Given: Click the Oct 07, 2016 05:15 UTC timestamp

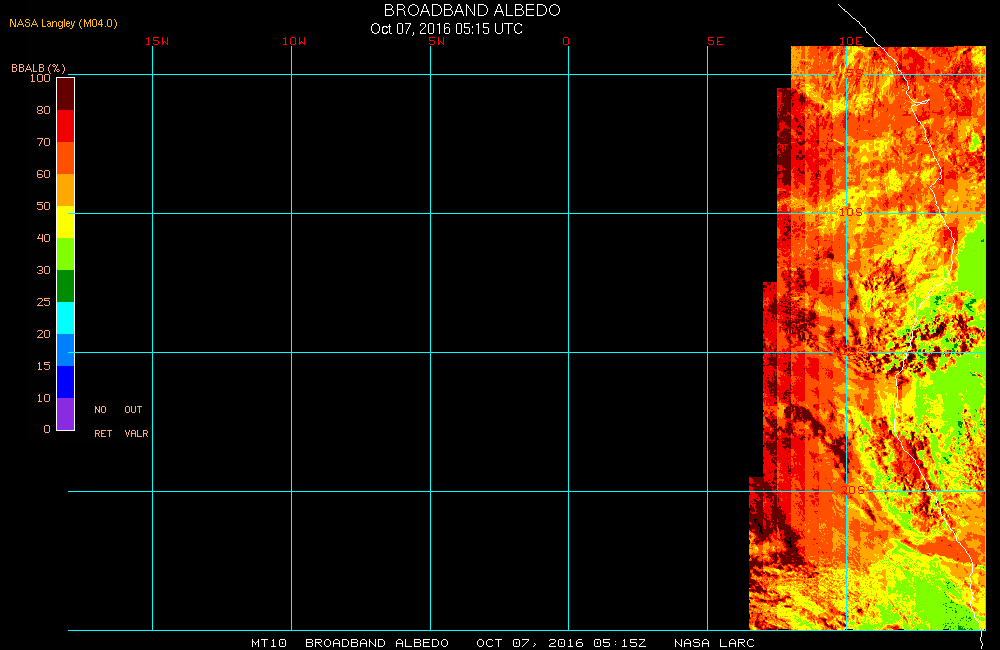Looking at the screenshot, I should pyautogui.click(x=446, y=29).
